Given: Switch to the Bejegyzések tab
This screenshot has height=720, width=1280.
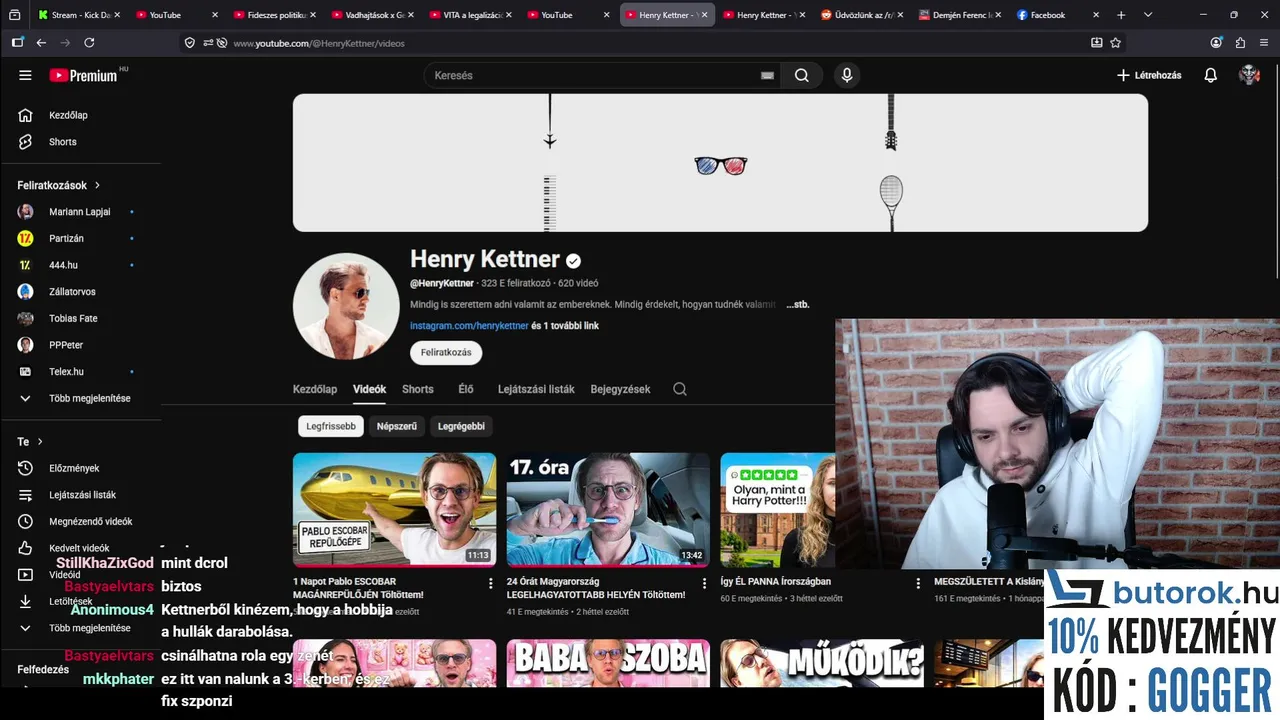Looking at the screenshot, I should (x=620, y=389).
